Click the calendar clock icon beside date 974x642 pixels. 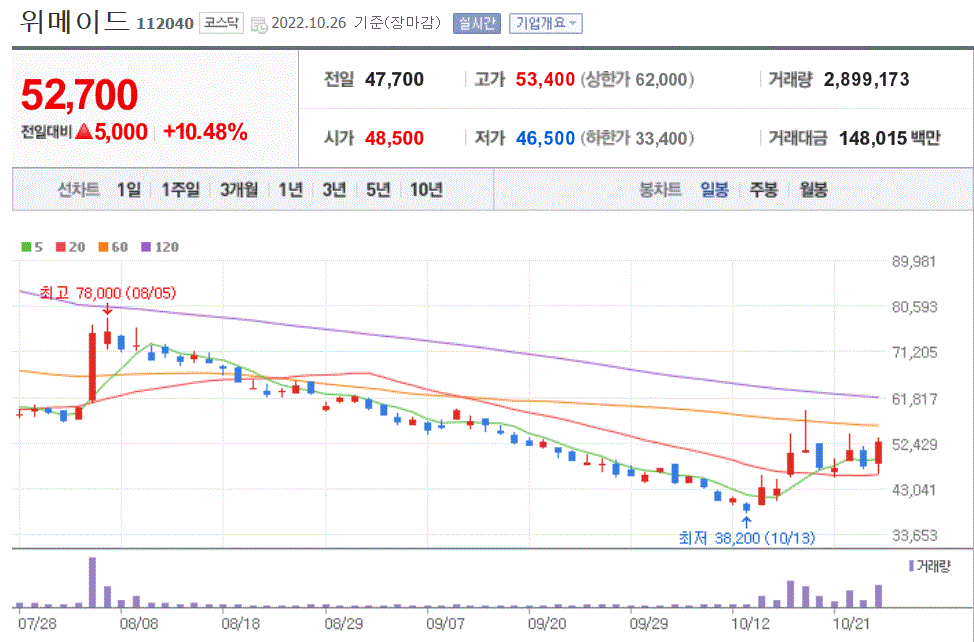point(259,25)
